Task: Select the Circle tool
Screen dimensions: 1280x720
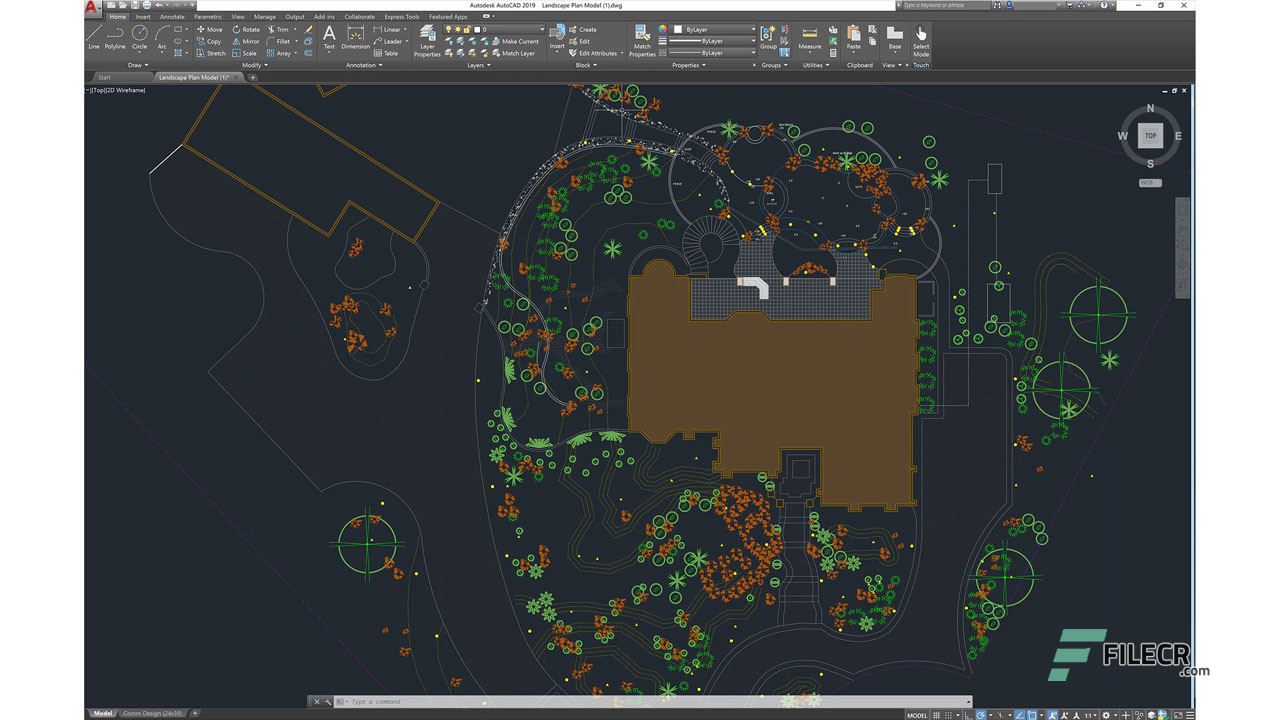Action: (x=139, y=38)
